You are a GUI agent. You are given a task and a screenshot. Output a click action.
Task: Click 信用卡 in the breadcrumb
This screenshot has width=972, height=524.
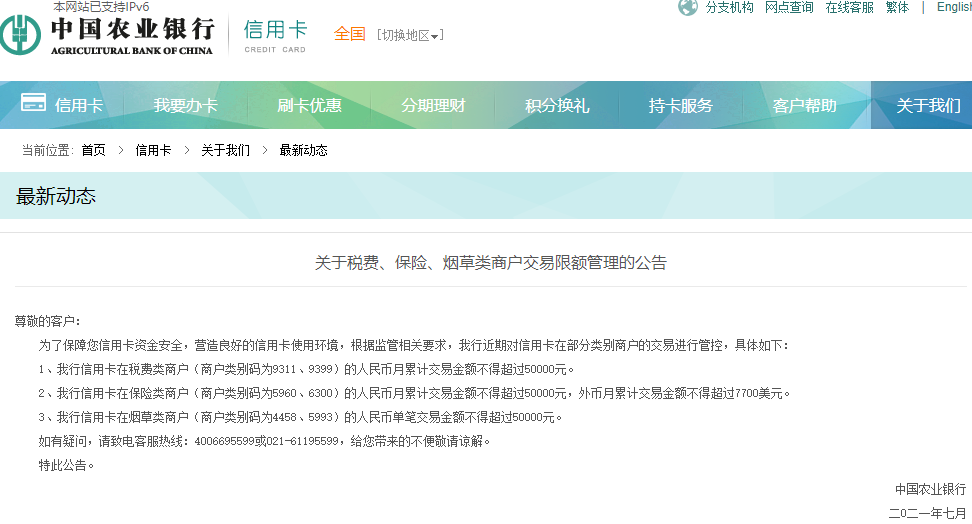(153, 150)
